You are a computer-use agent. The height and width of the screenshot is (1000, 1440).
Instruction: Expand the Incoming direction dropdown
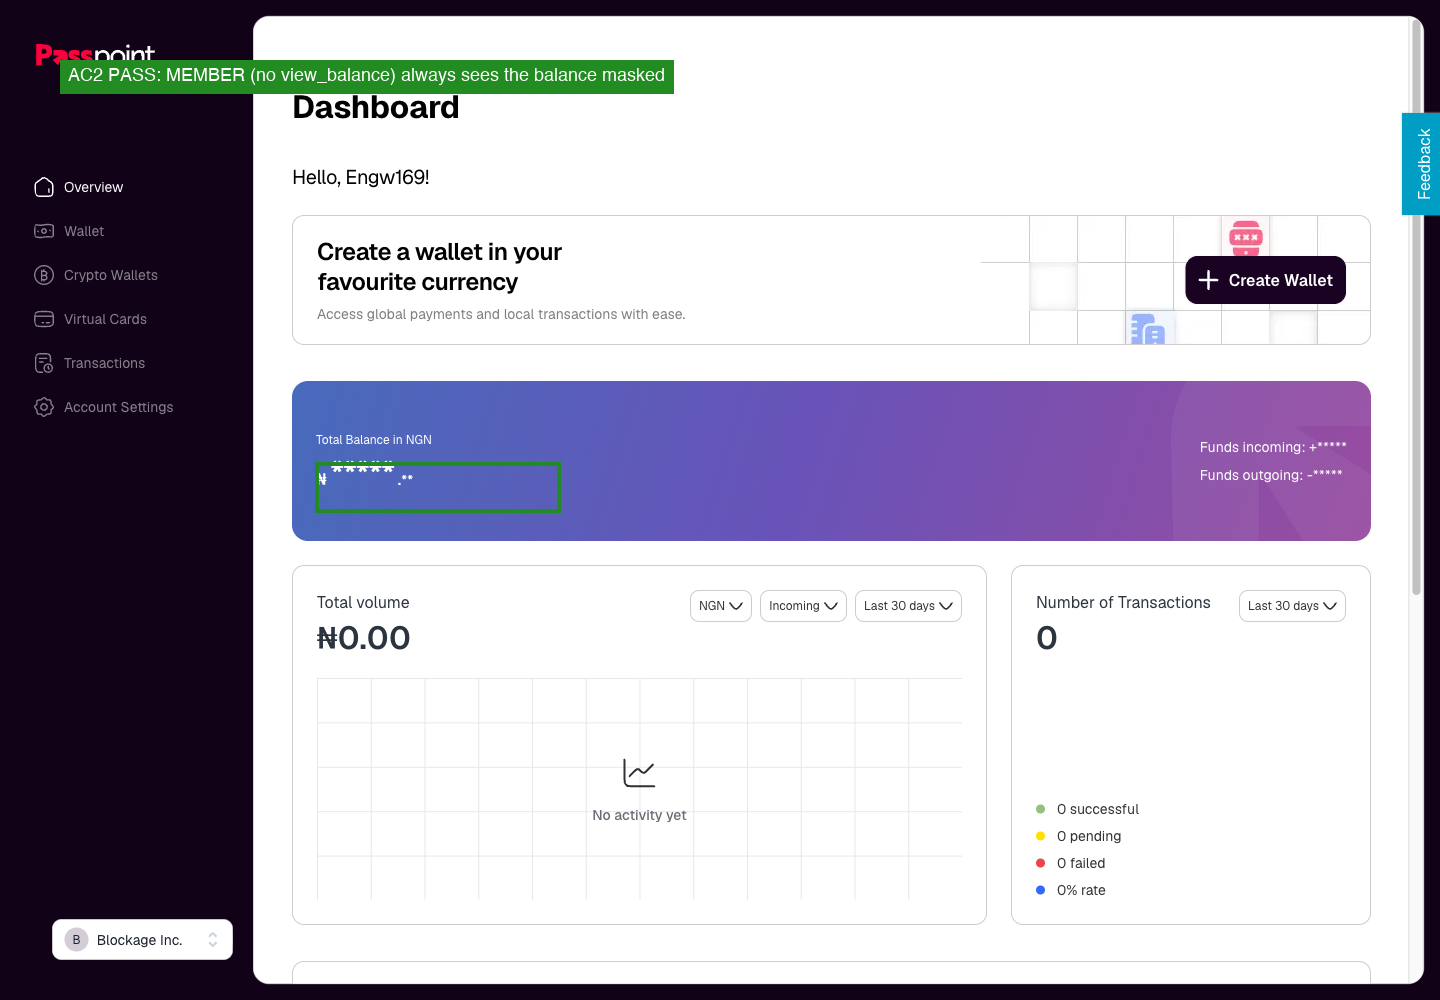(x=803, y=606)
